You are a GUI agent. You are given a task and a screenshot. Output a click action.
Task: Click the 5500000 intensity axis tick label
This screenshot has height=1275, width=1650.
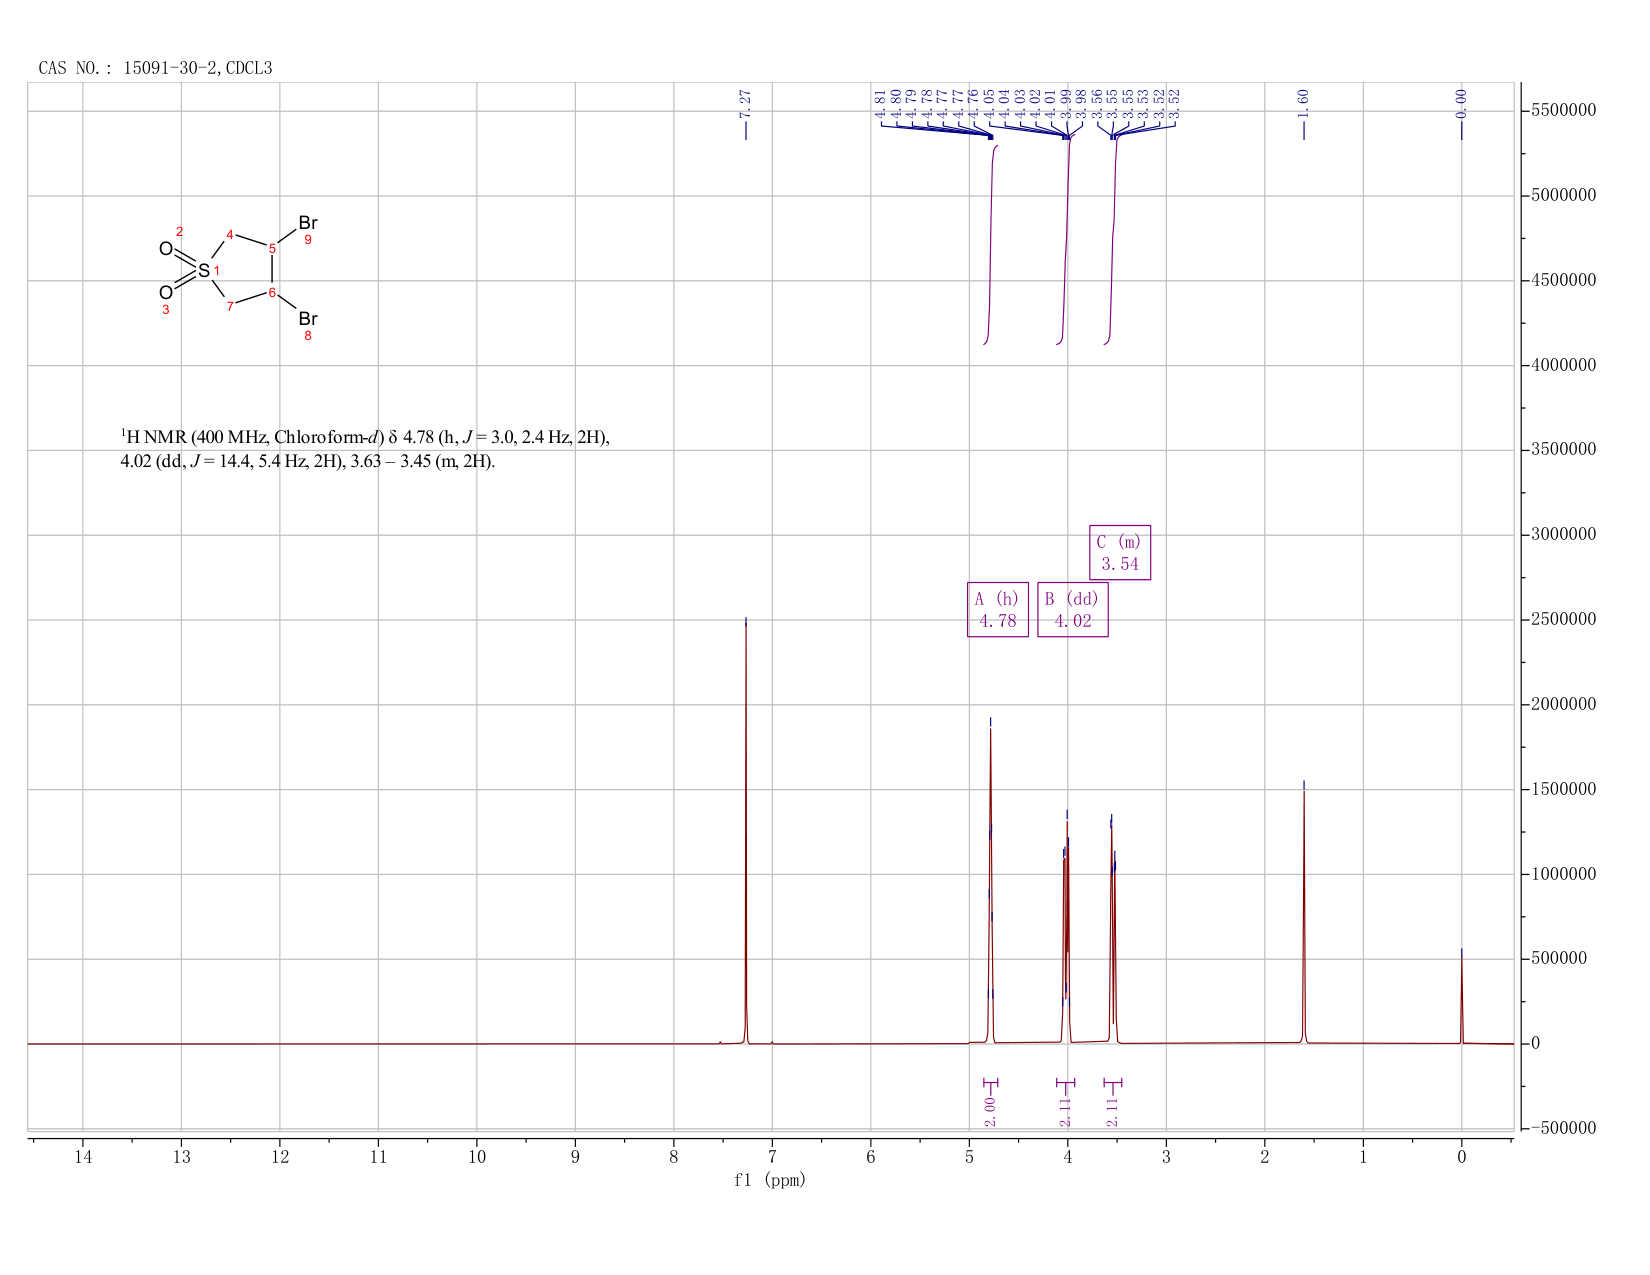coord(1563,110)
